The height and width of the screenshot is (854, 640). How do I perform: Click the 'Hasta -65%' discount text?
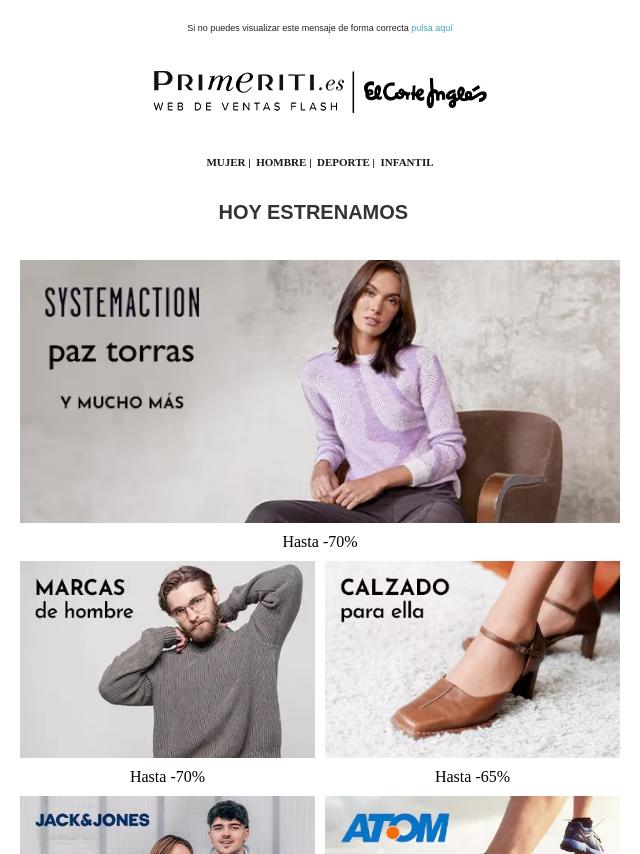point(472,777)
